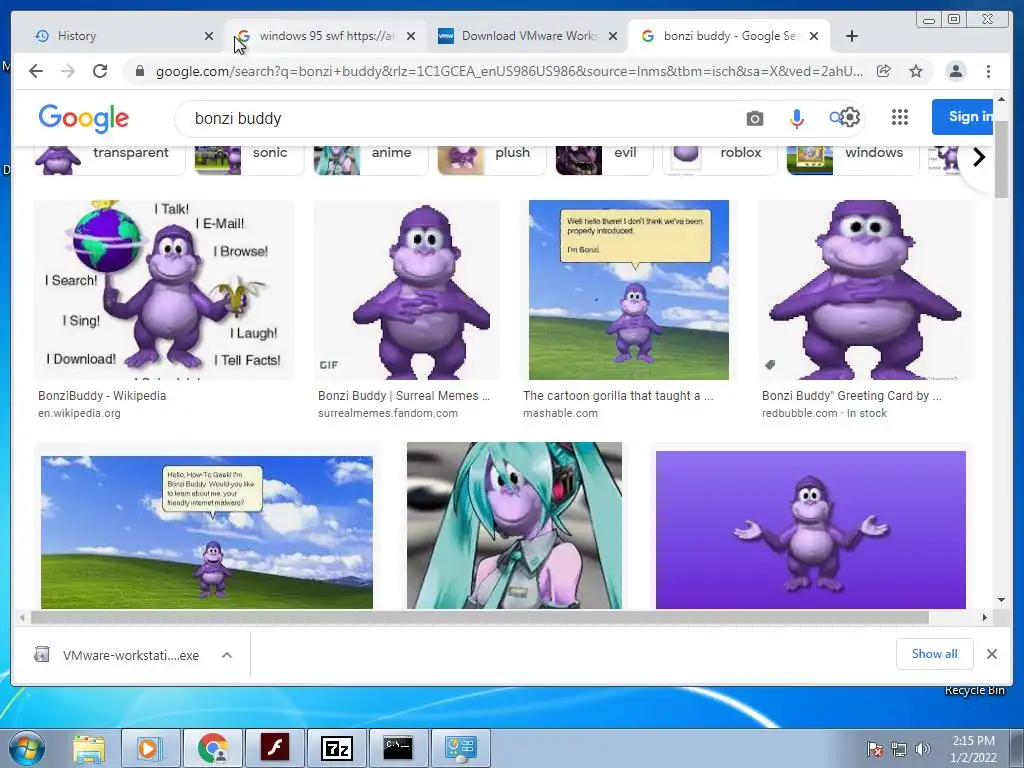Switch to the History tab
Image resolution: width=1024 pixels, height=768 pixels.
point(121,36)
